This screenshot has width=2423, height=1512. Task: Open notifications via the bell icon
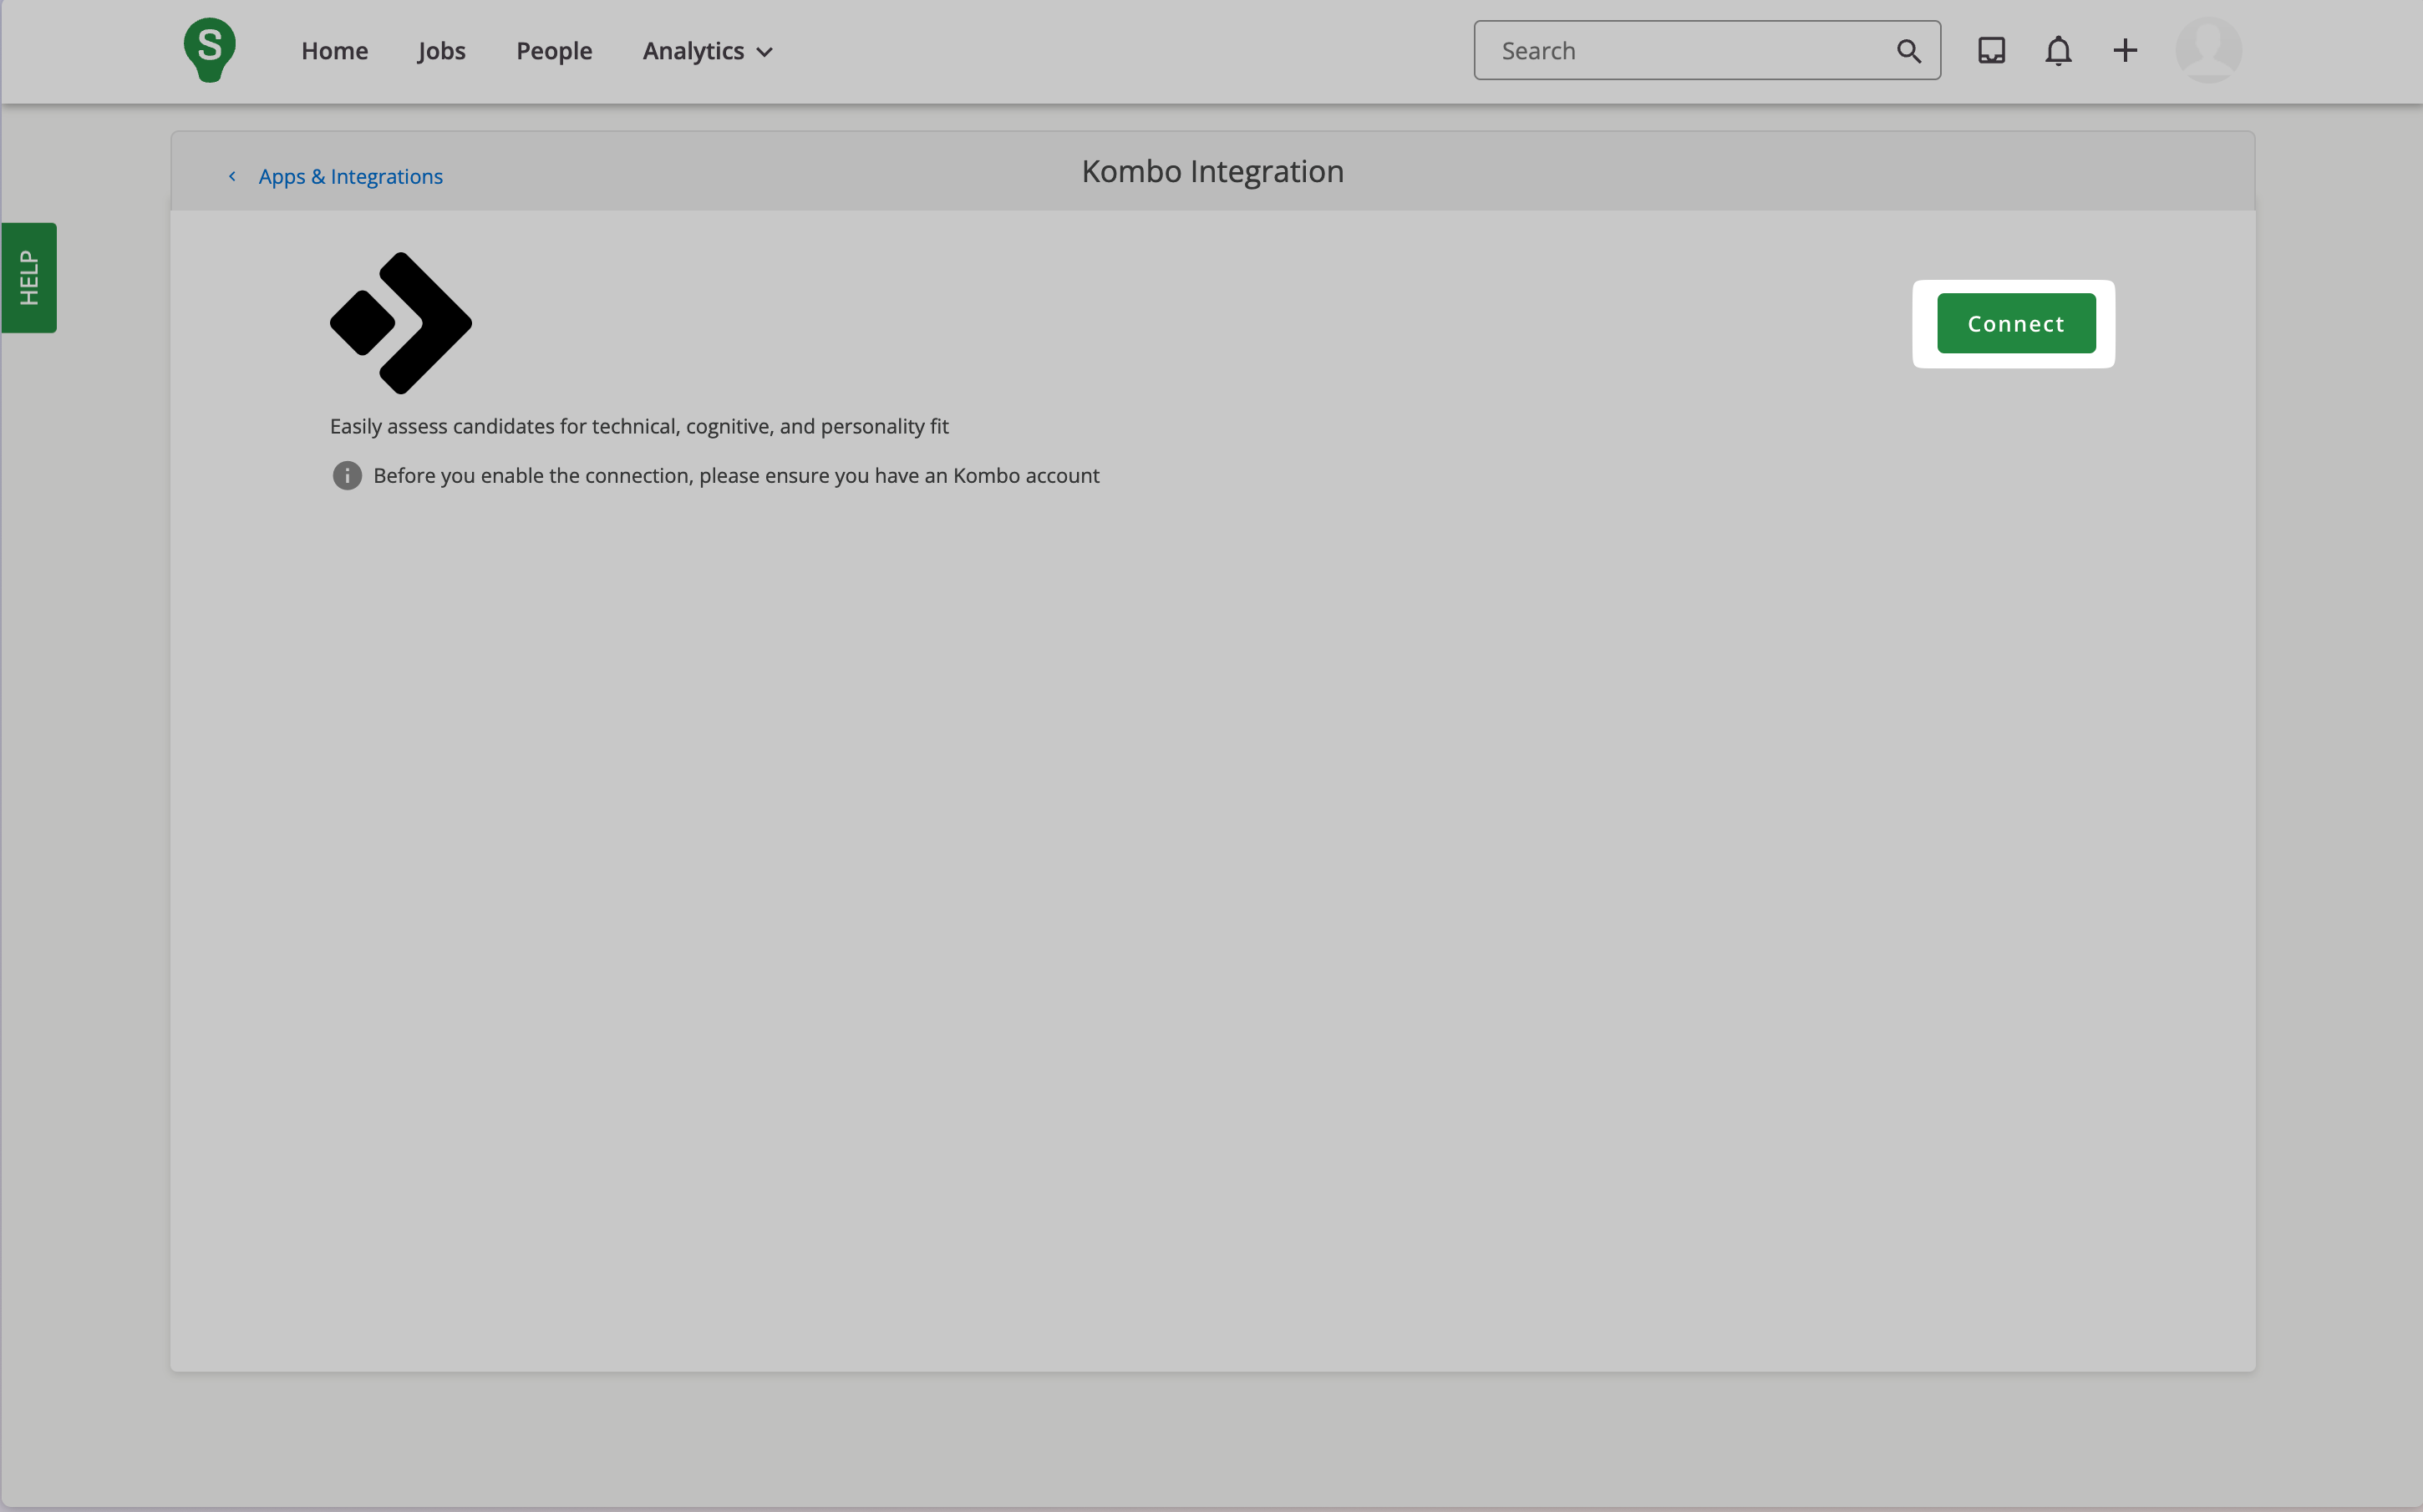click(2058, 51)
